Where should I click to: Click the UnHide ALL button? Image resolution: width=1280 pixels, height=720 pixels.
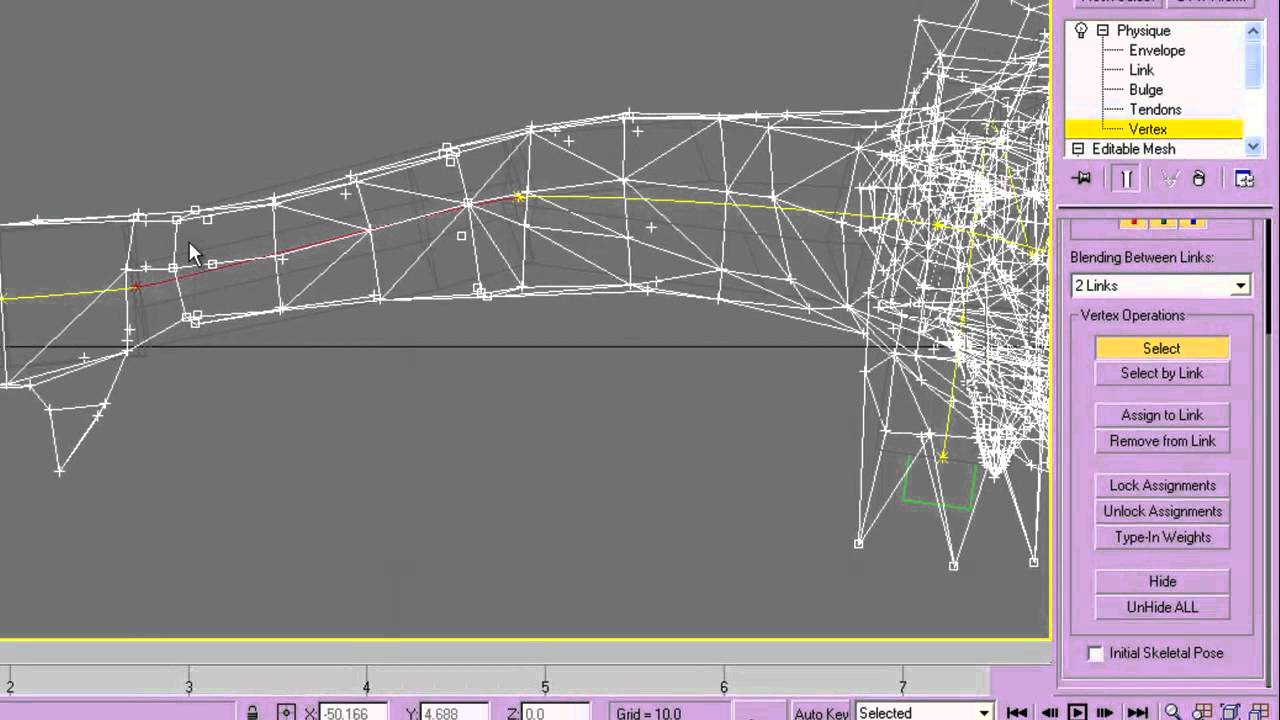click(1162, 607)
